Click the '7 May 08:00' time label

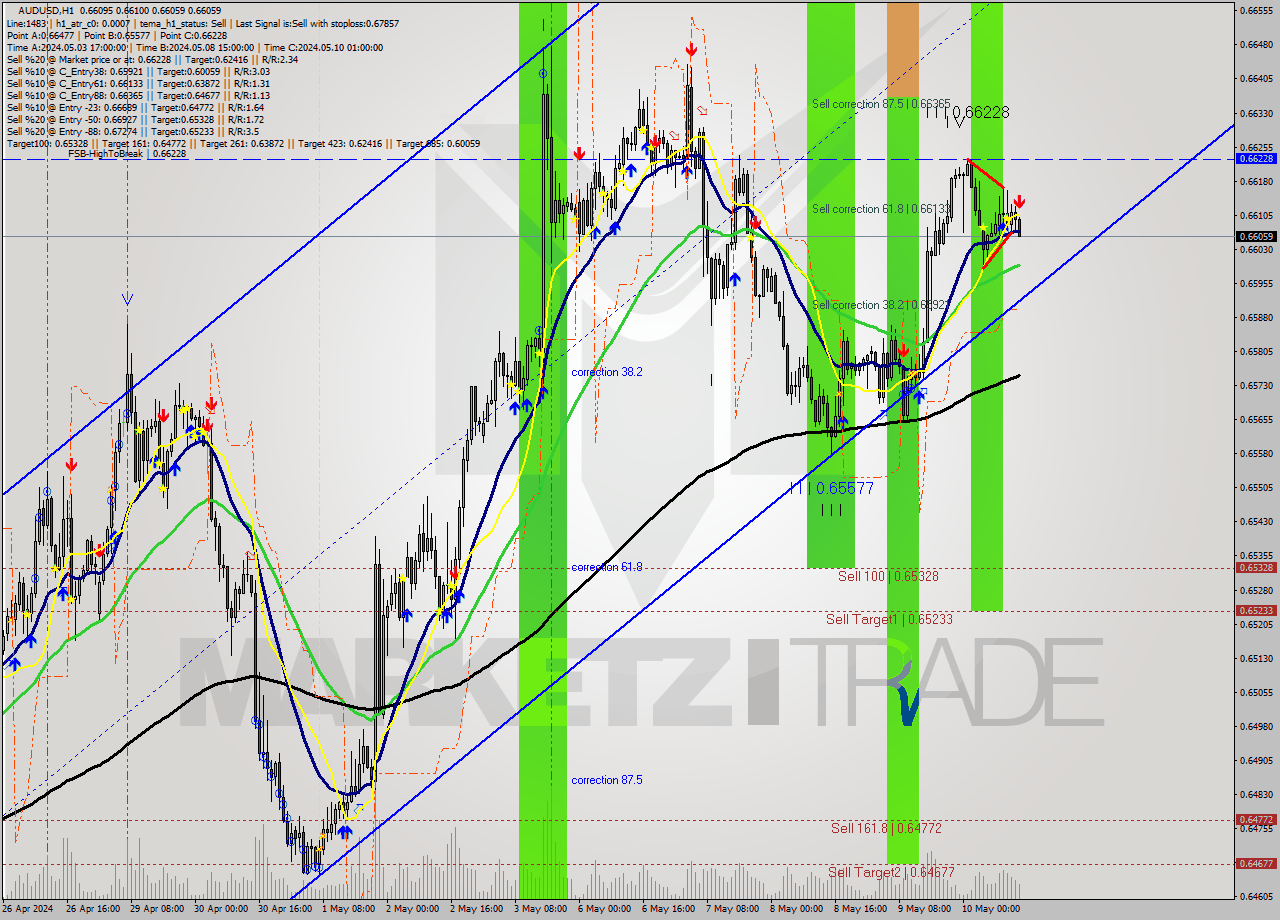pyautogui.click(x=735, y=909)
